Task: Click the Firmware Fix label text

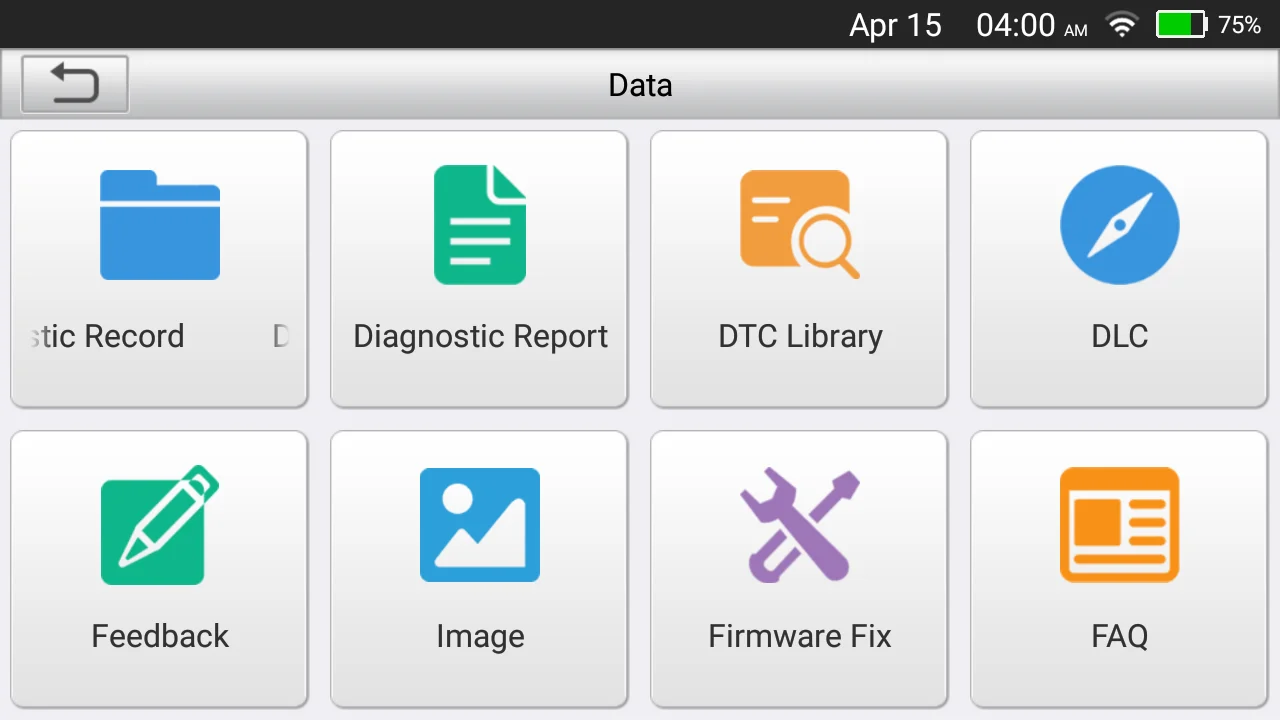Action: click(x=799, y=636)
